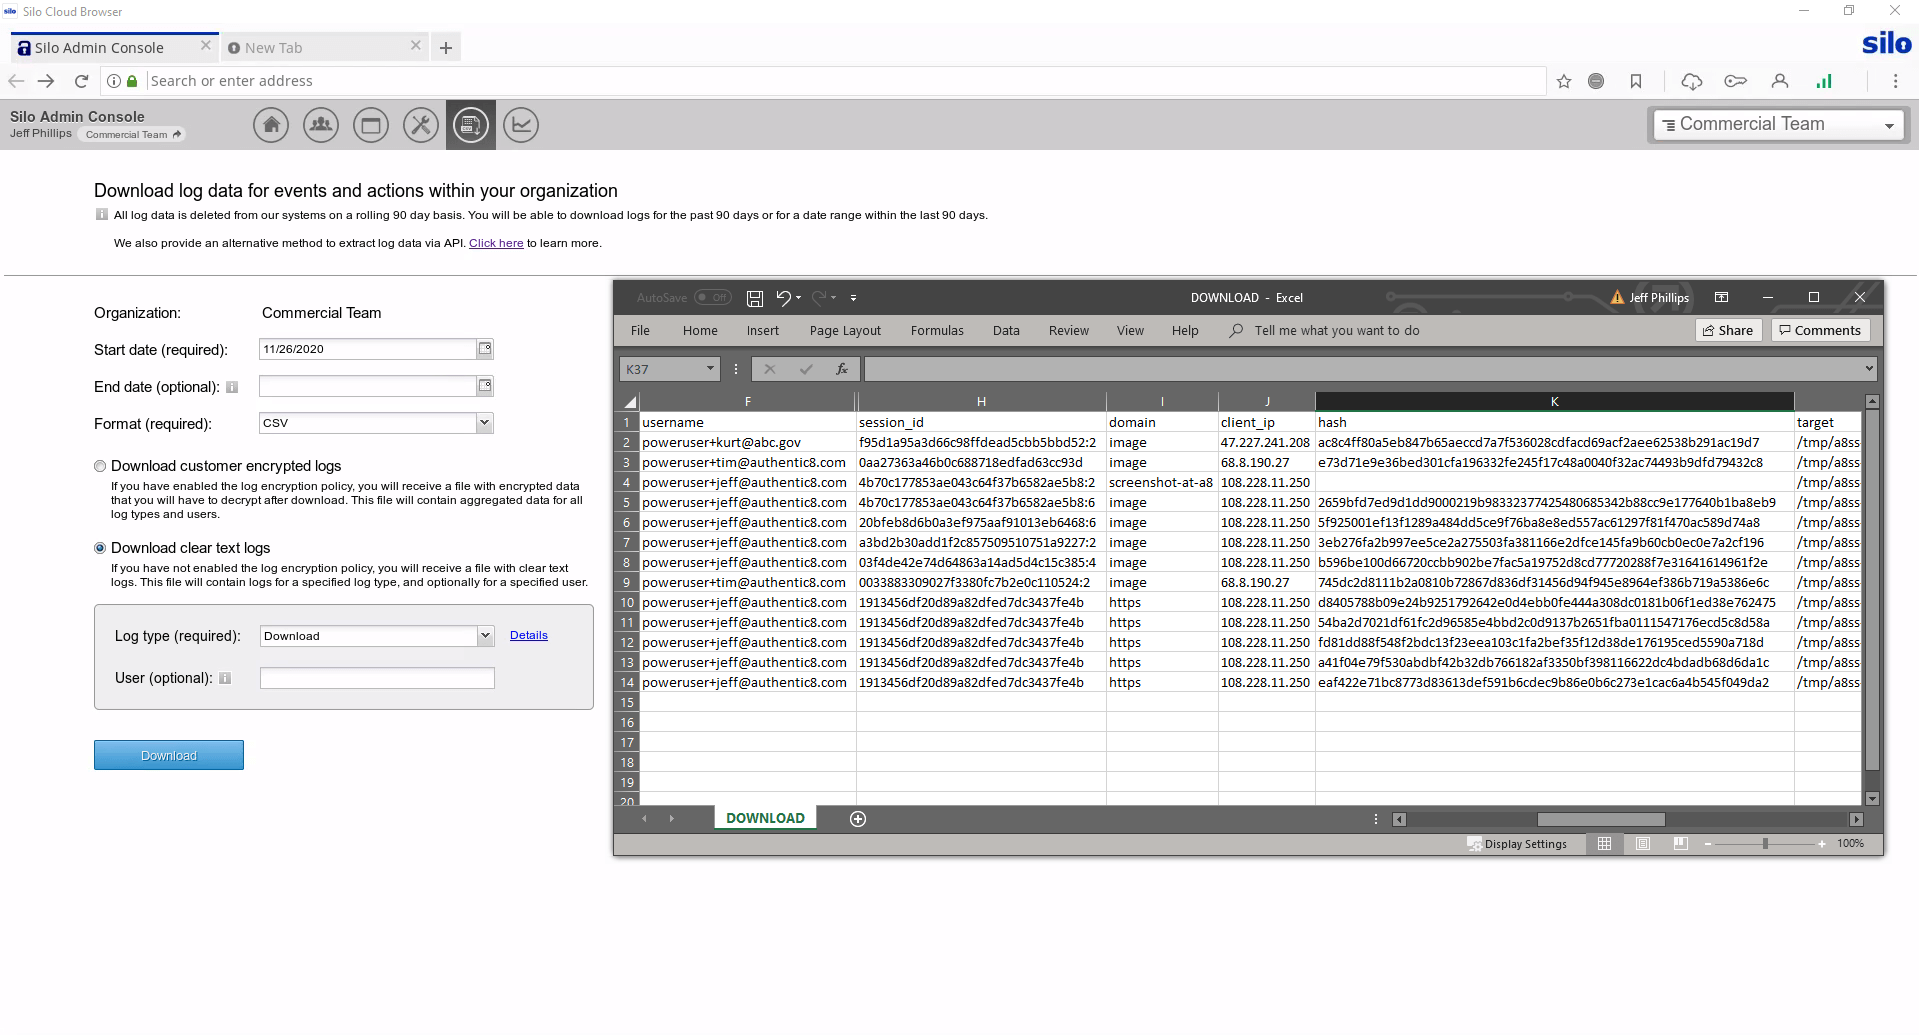Viewport: 1919px width, 1035px height.
Task: Select column K header in Excel
Action: [1554, 401]
